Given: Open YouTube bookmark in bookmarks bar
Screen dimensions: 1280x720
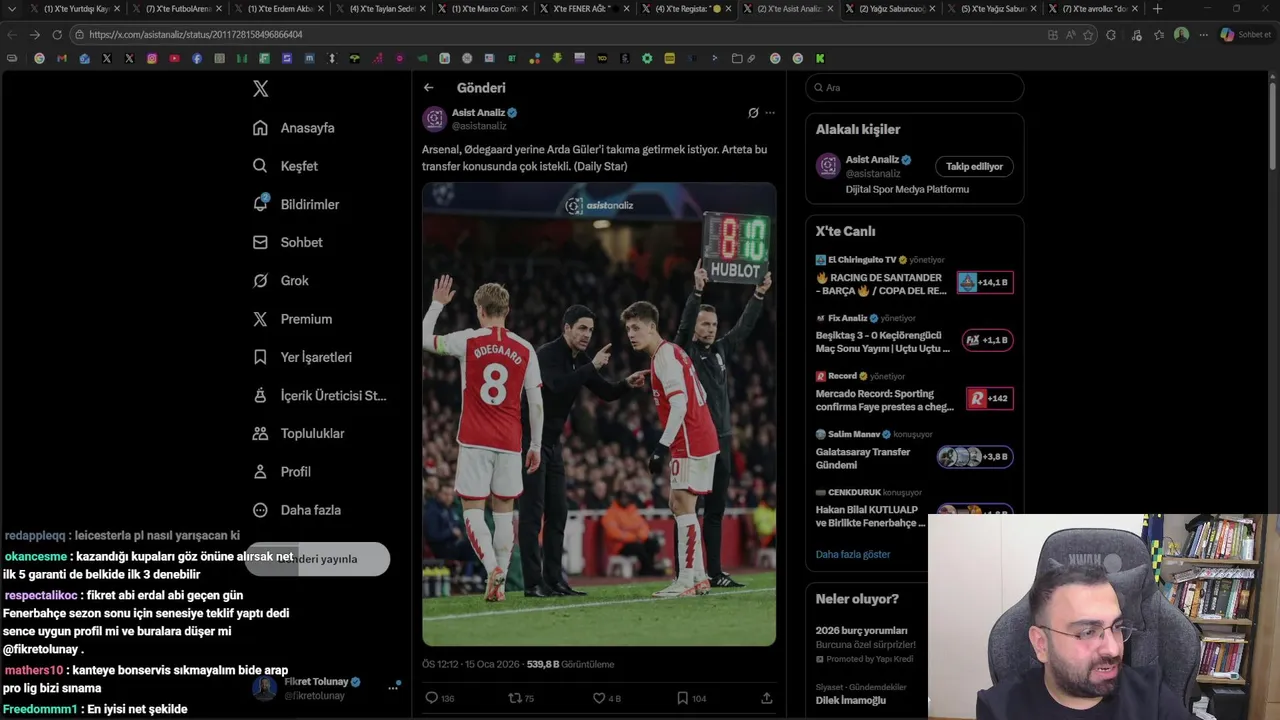Looking at the screenshot, I should [174, 58].
